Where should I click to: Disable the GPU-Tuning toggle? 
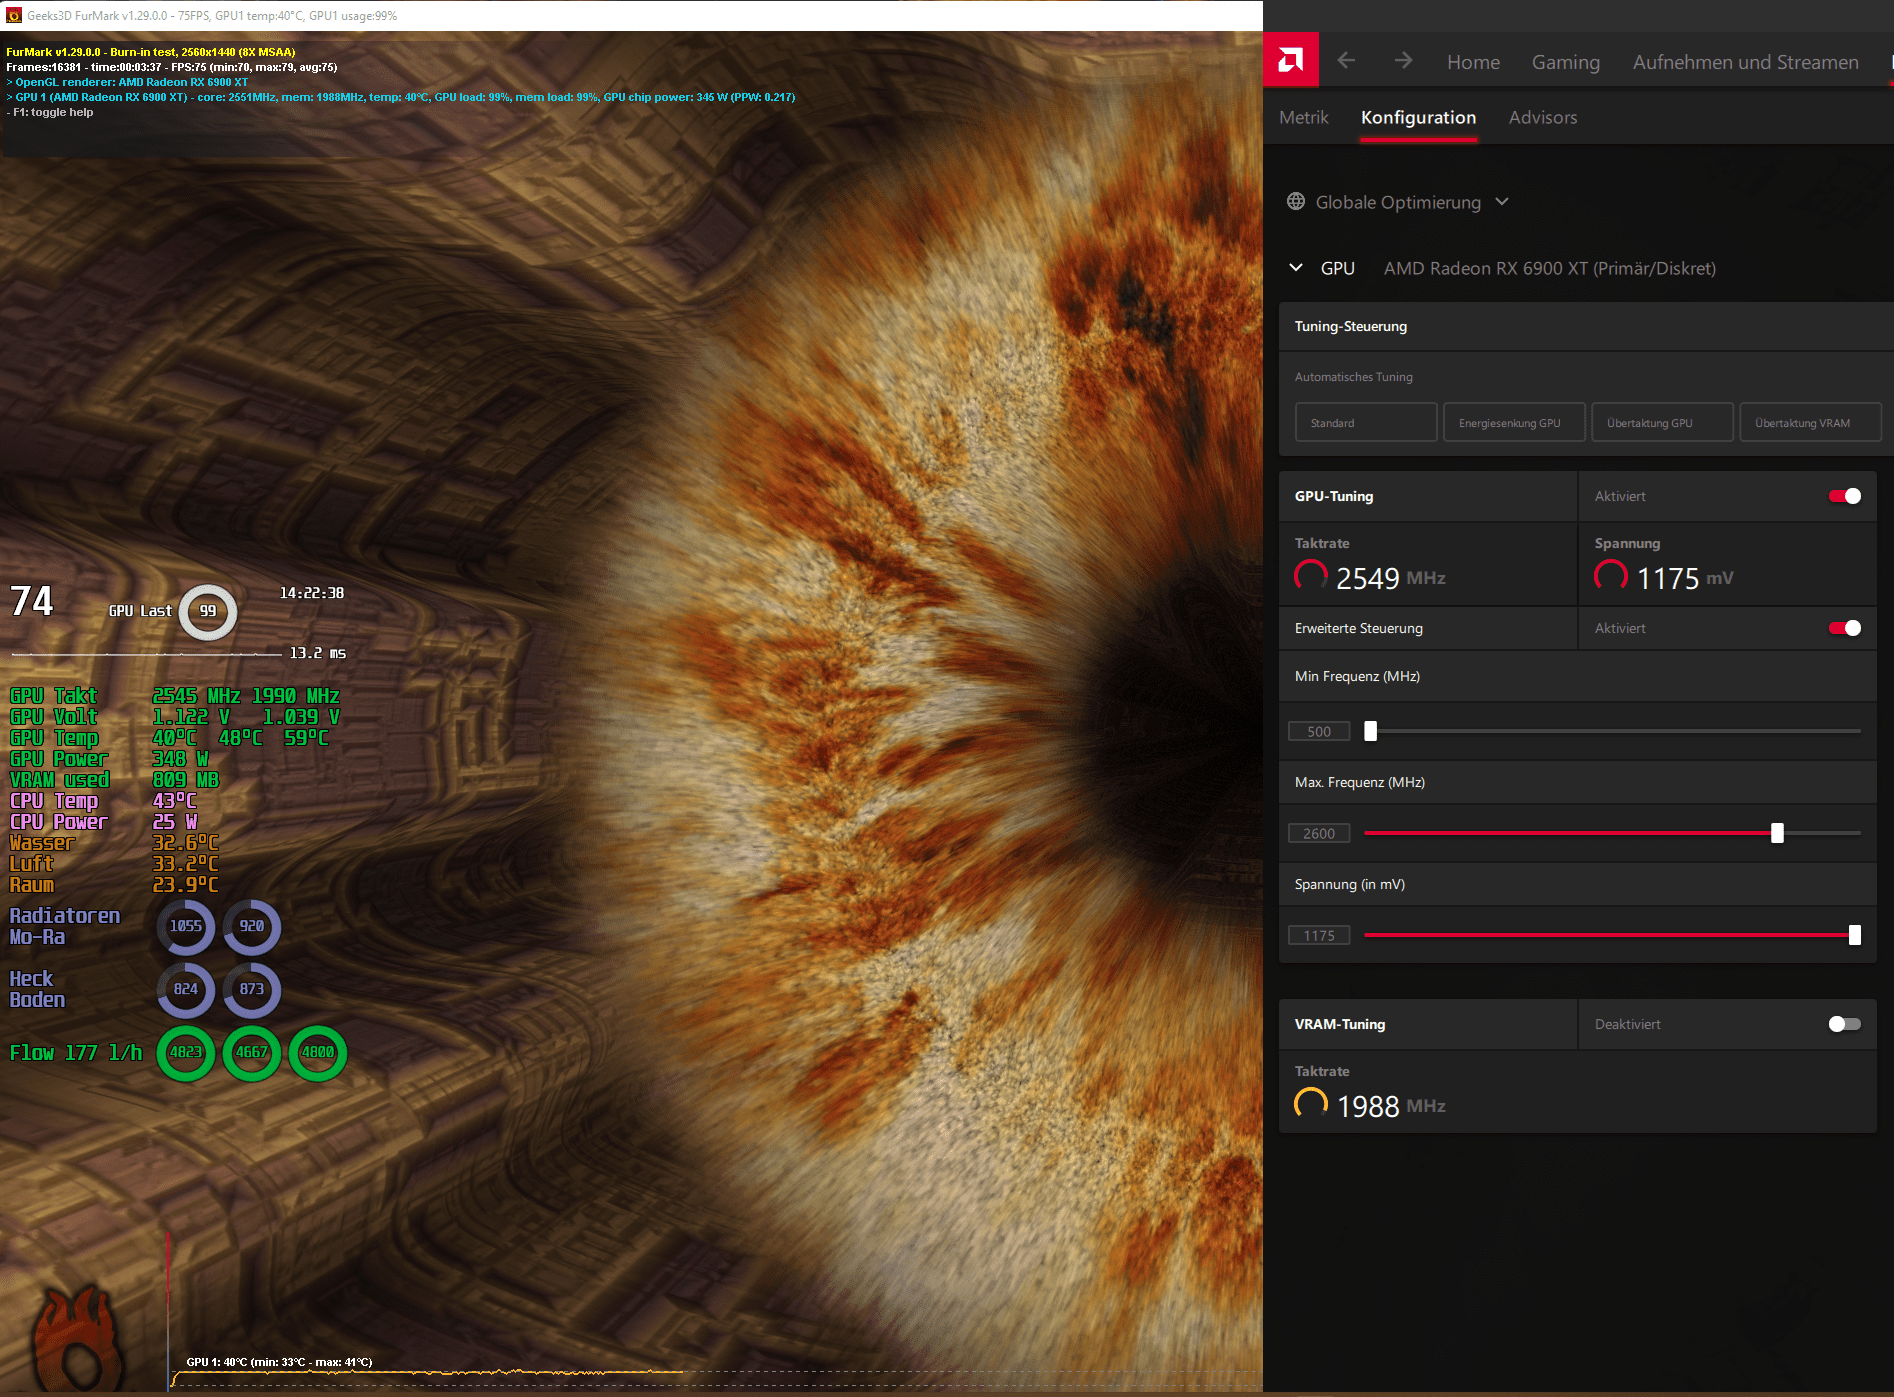[x=1845, y=496]
